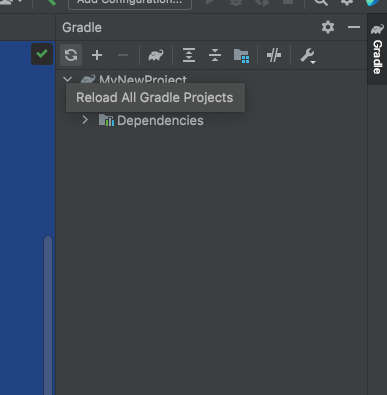Select the MyNewProject tree row
The image size is (387, 395).
point(211,80)
